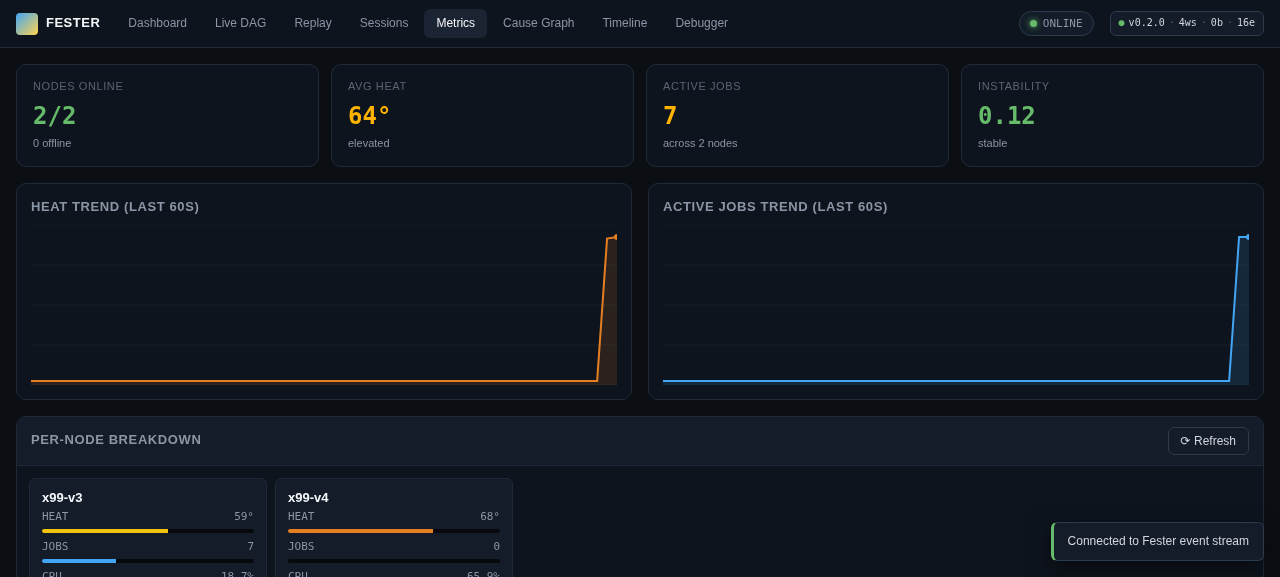Click the 'elevated' heat status text
Viewport: 1280px width, 577px height.
369,143
